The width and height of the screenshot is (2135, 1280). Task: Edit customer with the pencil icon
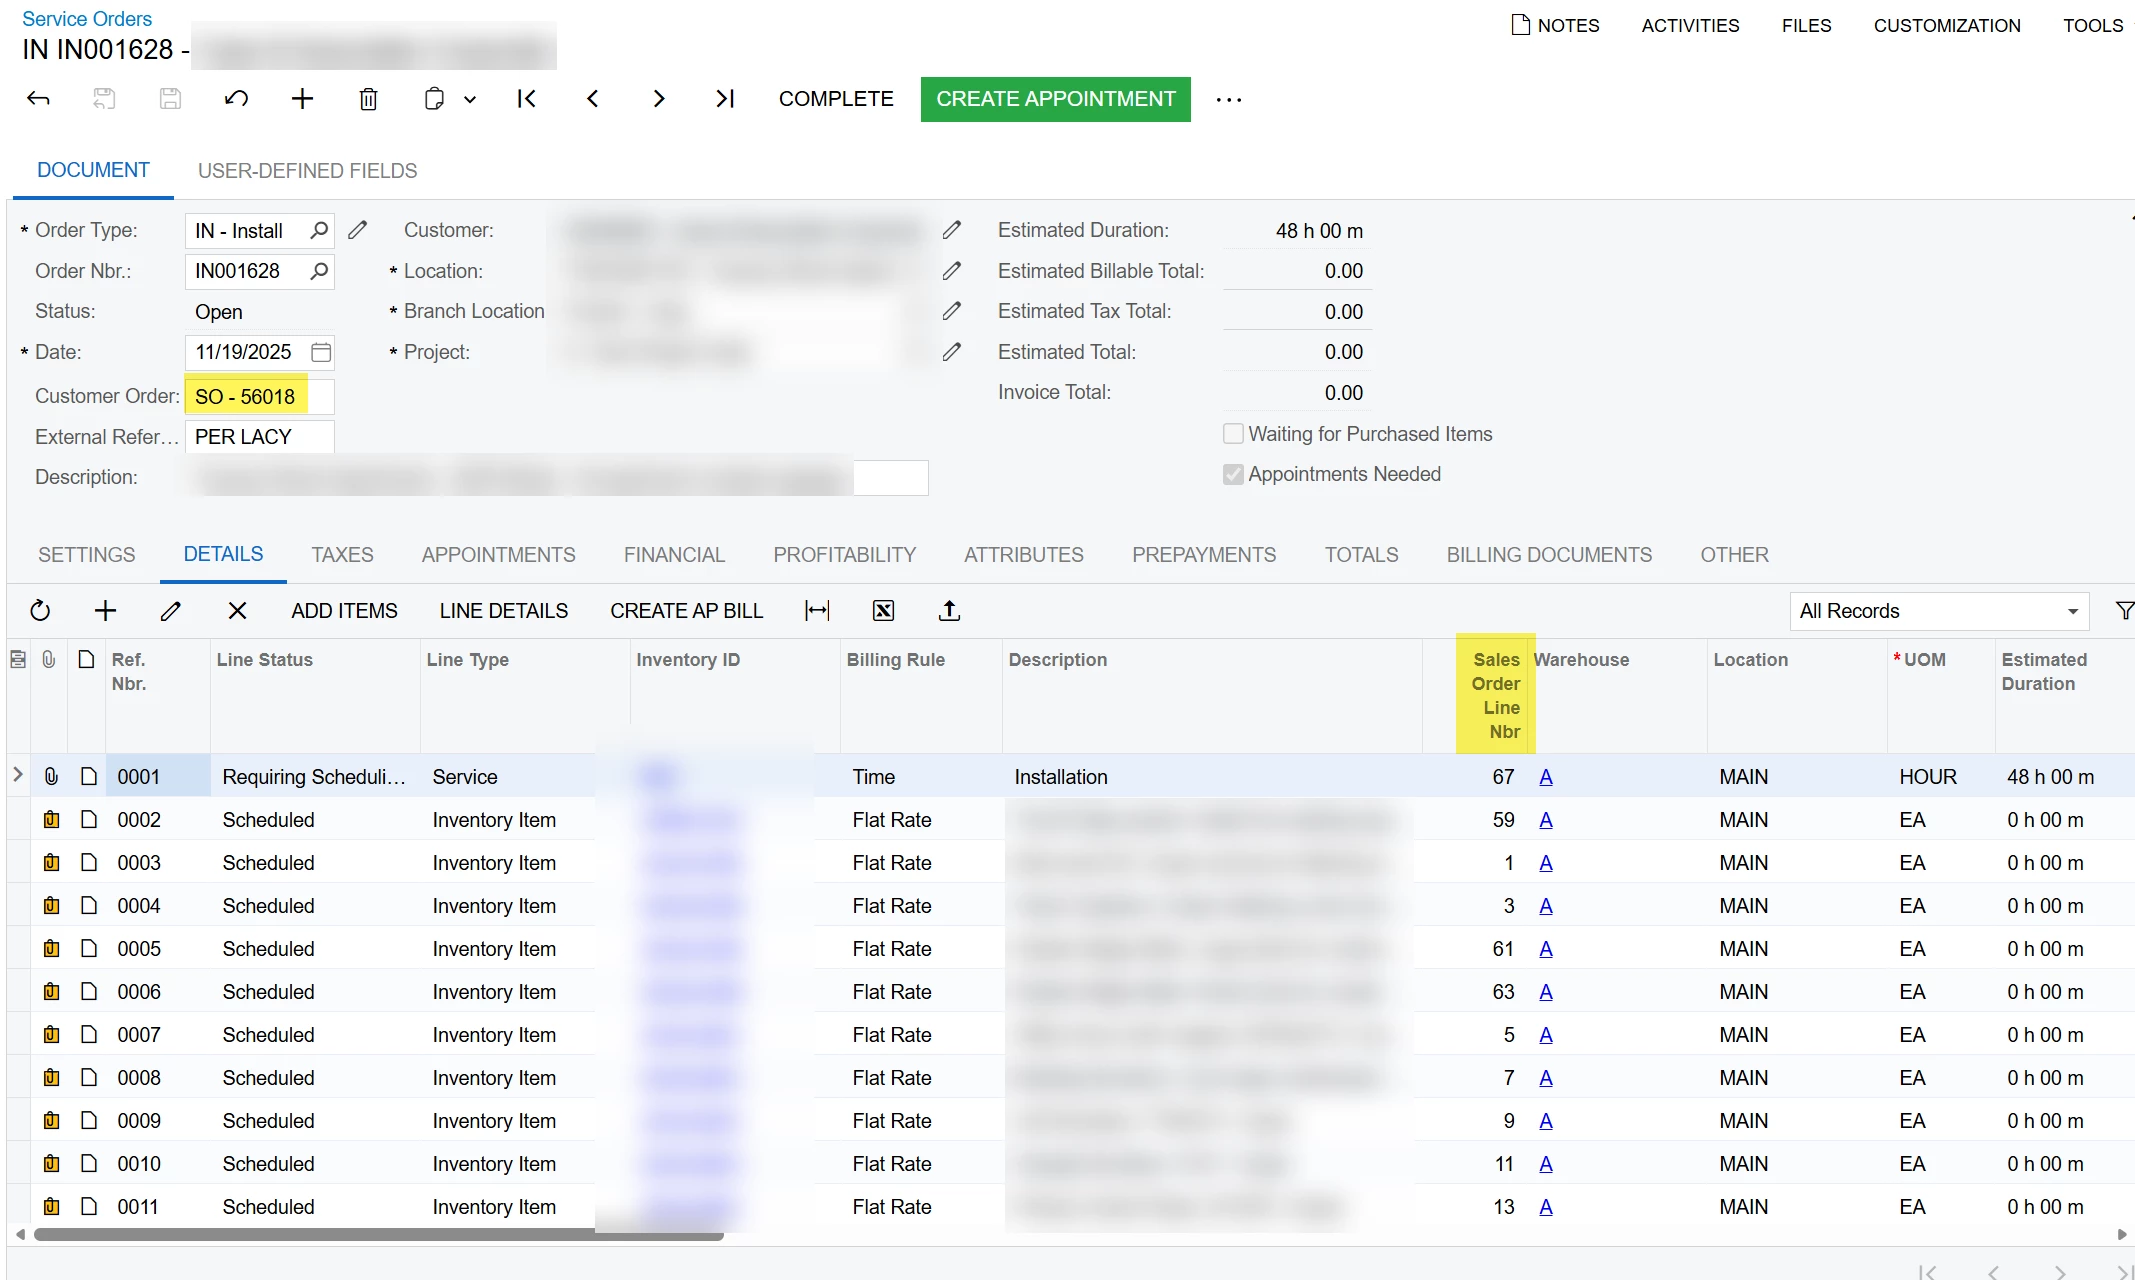click(952, 231)
